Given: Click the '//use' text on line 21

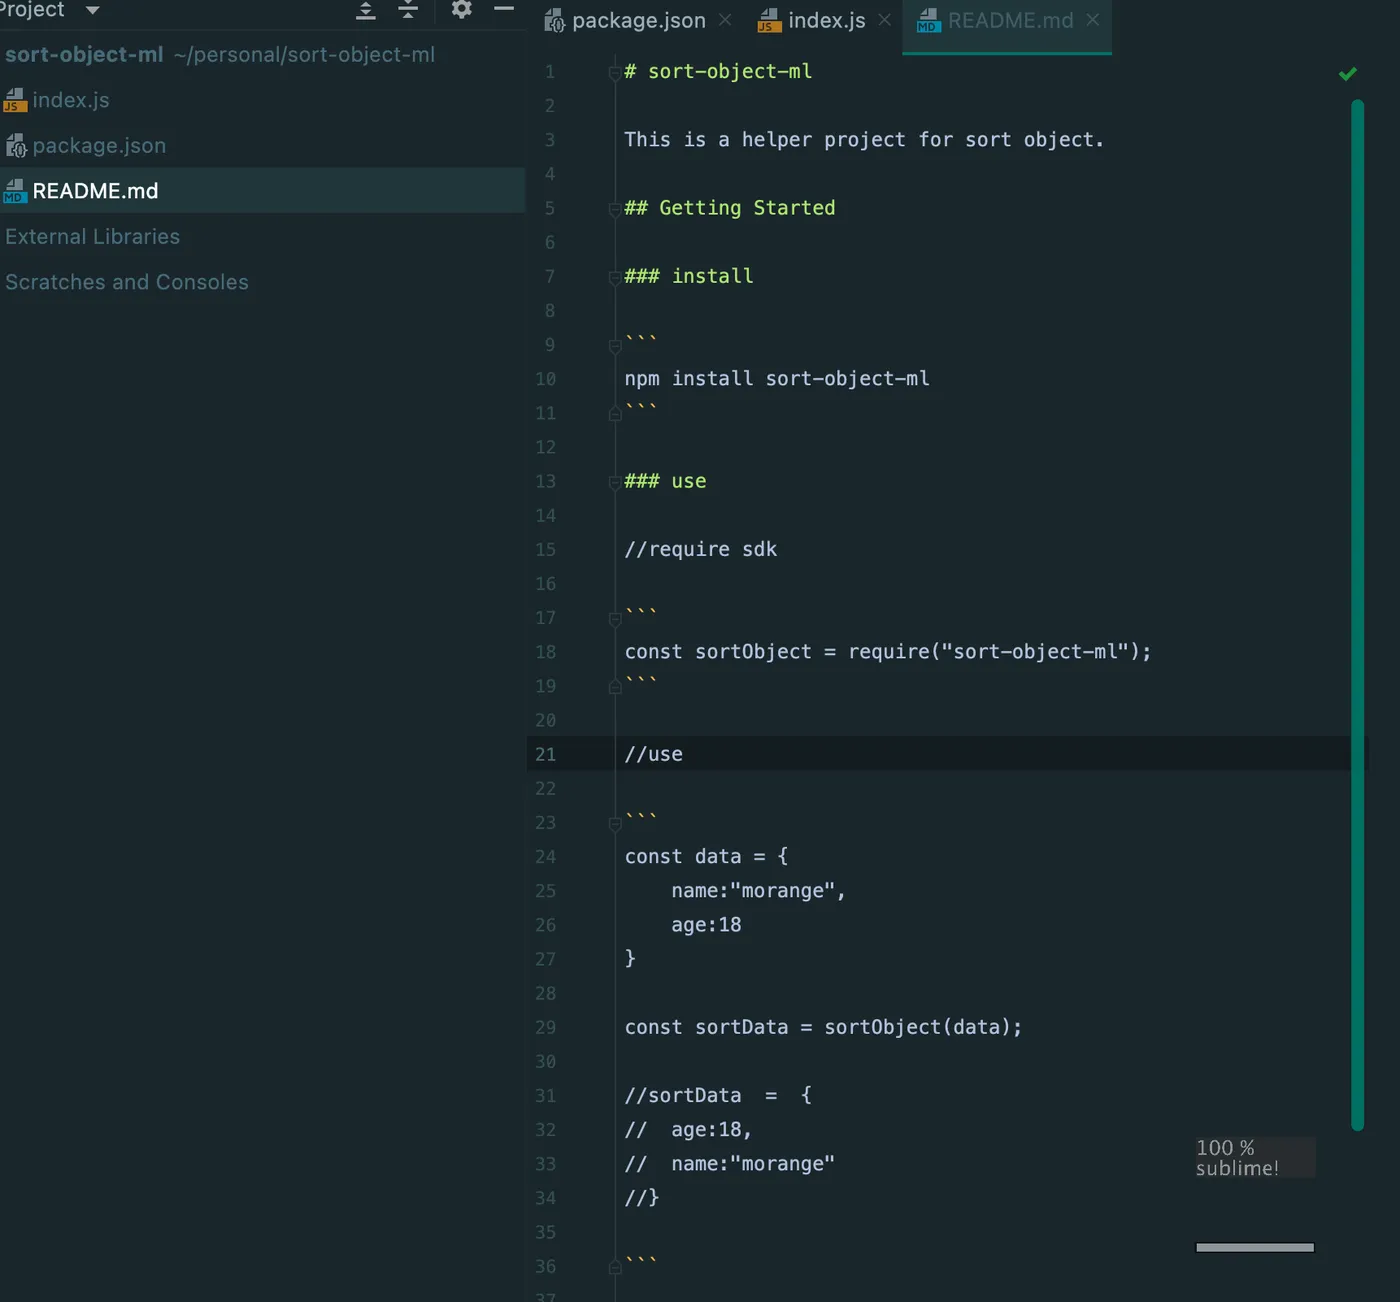Looking at the screenshot, I should tap(654, 754).
